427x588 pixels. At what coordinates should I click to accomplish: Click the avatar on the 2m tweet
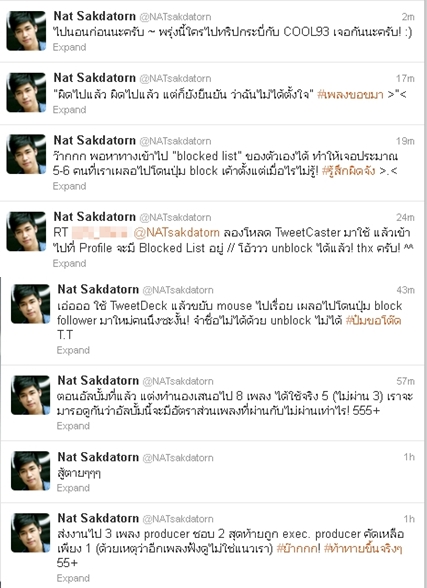click(x=26, y=31)
